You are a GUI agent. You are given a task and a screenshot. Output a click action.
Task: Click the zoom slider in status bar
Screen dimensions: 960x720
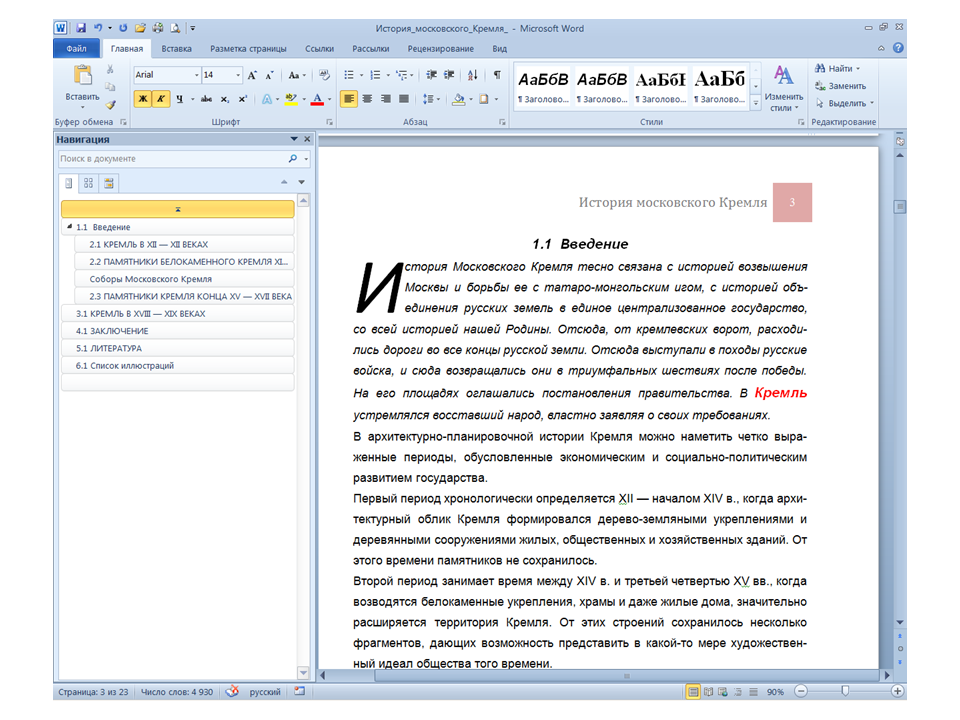click(x=846, y=692)
